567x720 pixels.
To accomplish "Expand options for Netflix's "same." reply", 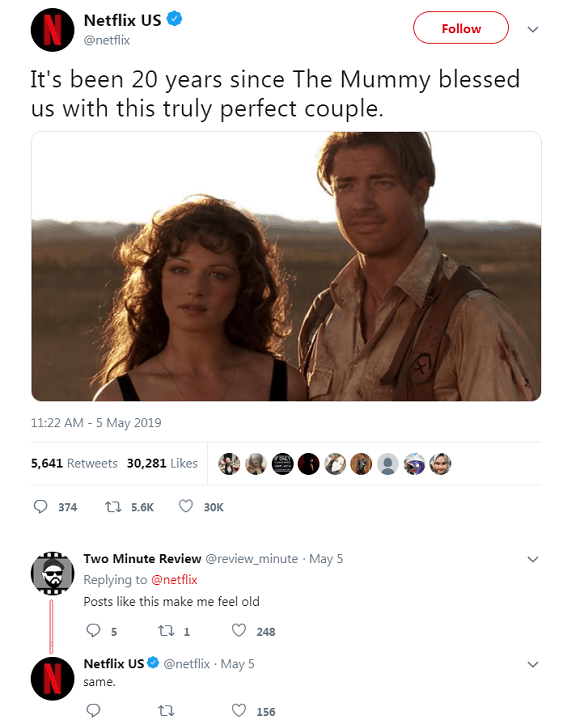I will 533,664.
